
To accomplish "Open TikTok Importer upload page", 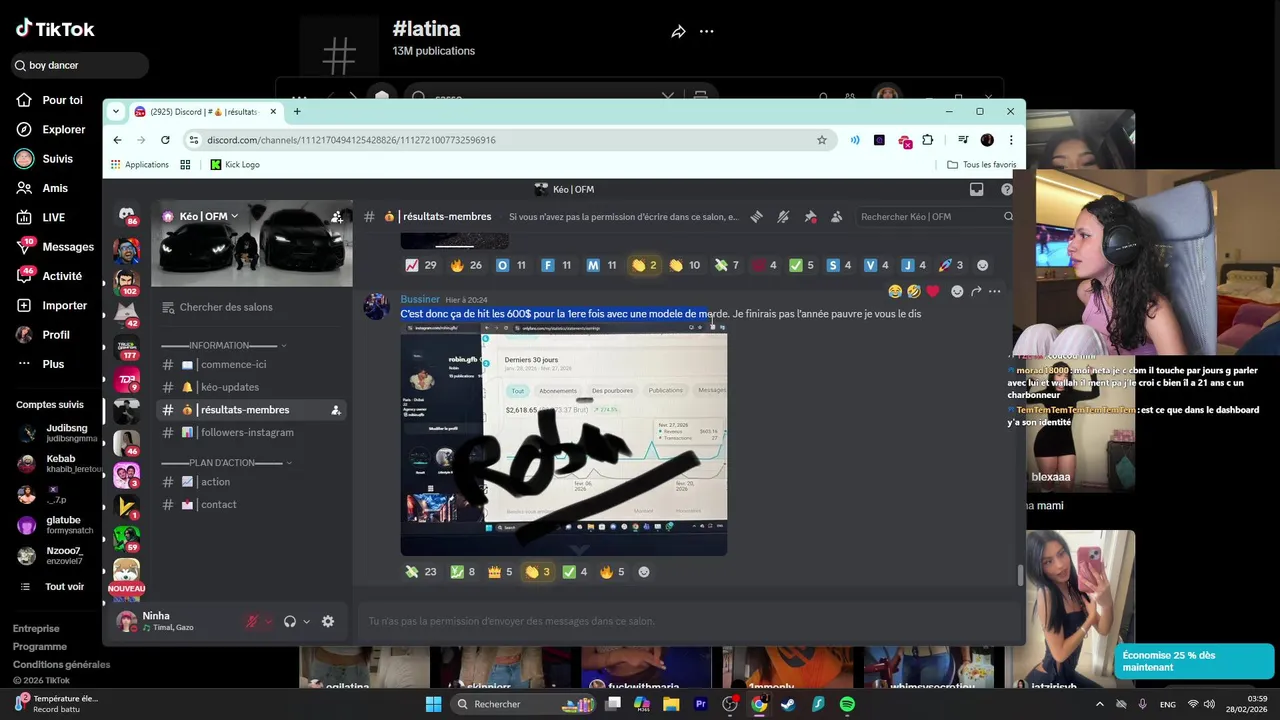I will pyautogui.click(x=52, y=305).
